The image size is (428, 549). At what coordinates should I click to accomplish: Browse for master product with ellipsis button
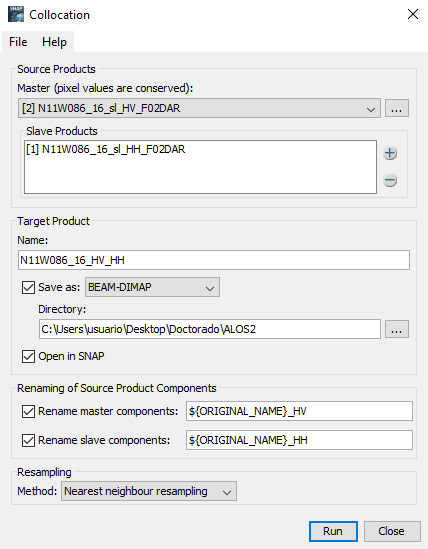[396, 108]
